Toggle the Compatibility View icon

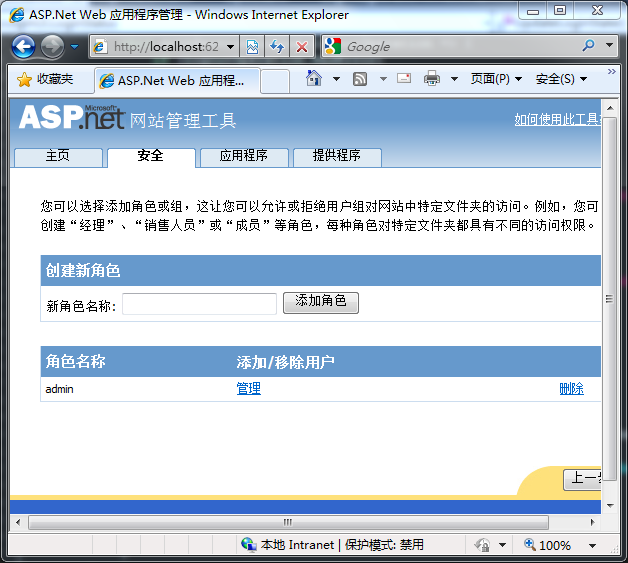(252, 47)
